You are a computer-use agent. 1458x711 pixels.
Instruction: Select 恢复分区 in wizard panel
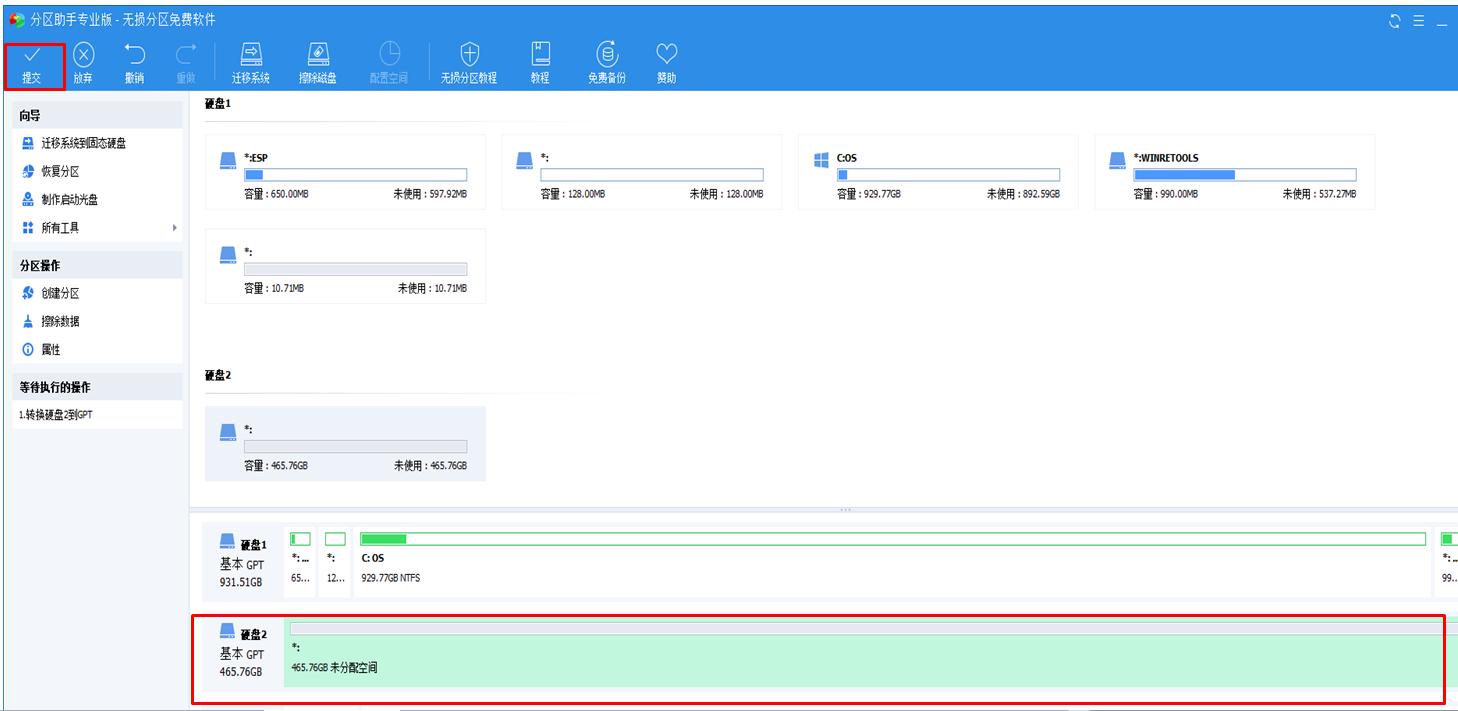coord(60,172)
